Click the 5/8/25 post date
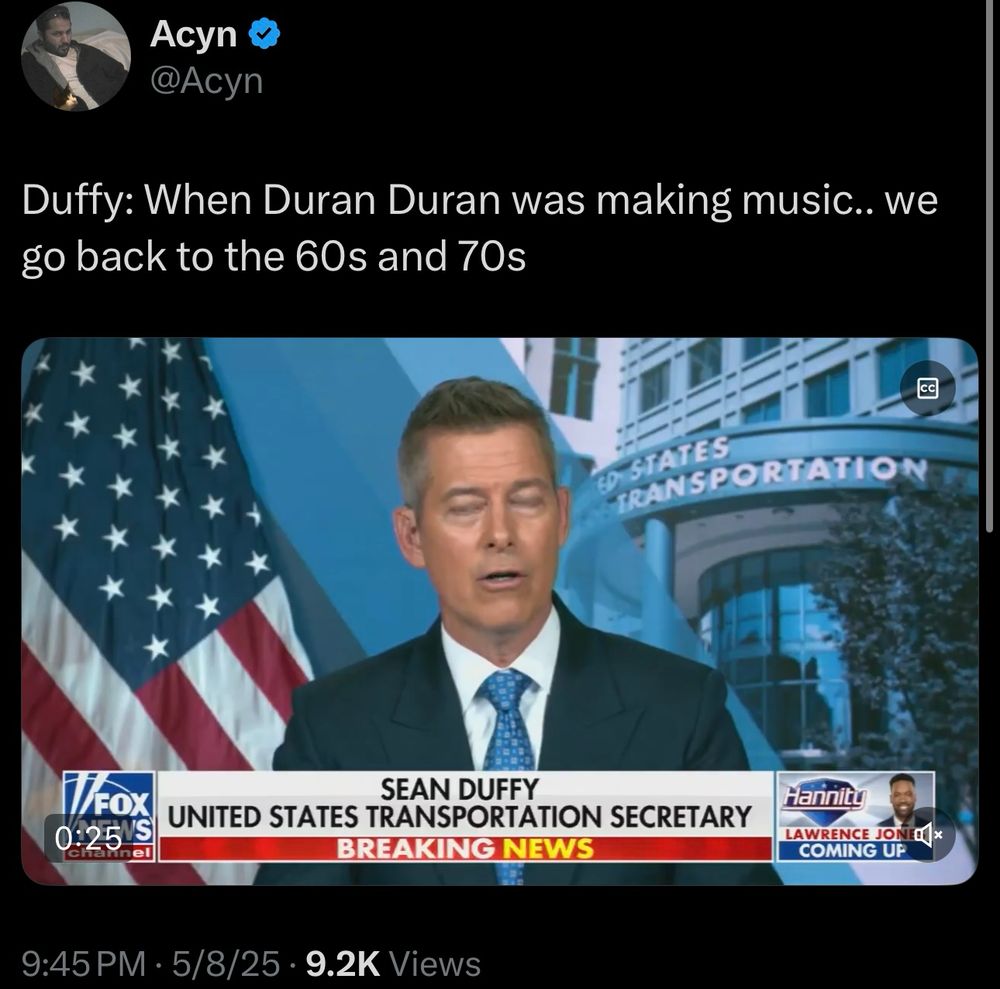The height and width of the screenshot is (989, 1000). pos(225,963)
